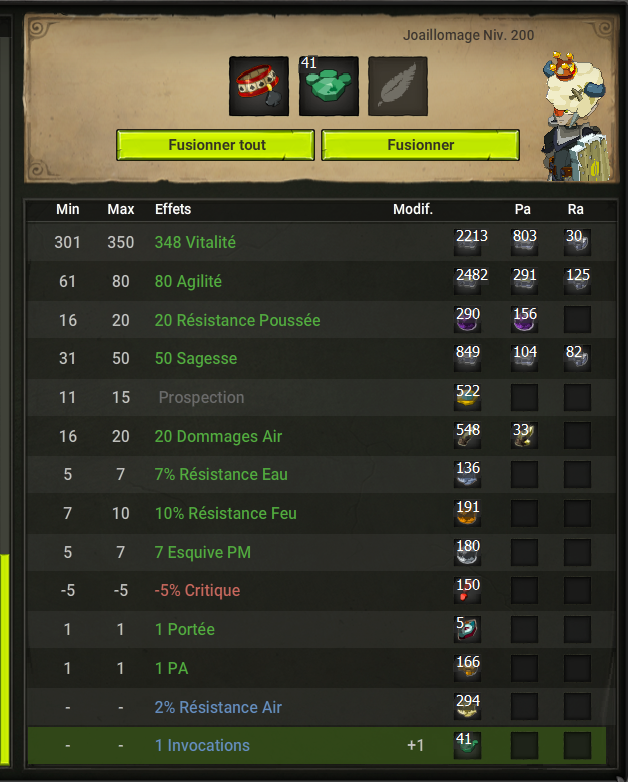Select the Vitalité rune with 2213 quantity
Screen dimensions: 628x782
coord(467,242)
